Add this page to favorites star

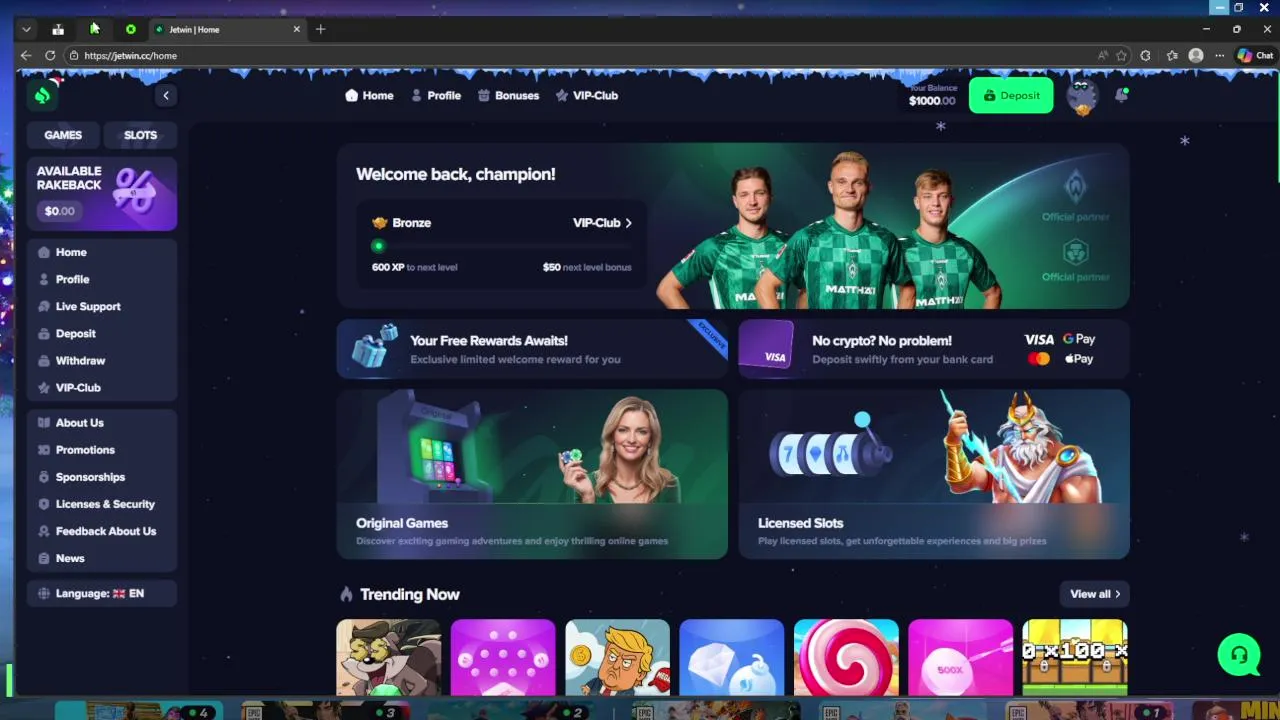tap(1122, 56)
